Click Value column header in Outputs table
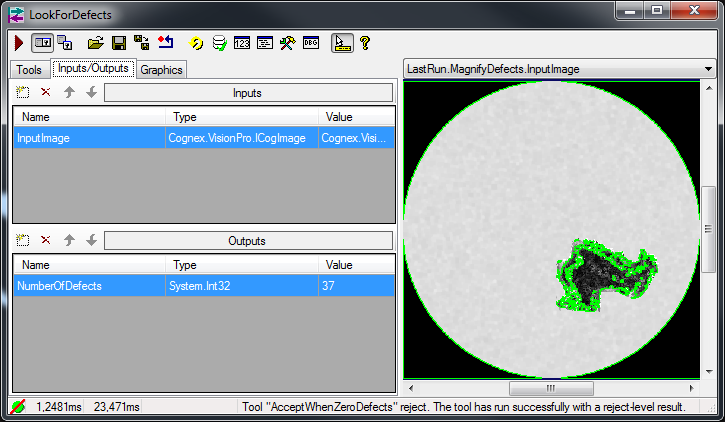Image resolution: width=725 pixels, height=422 pixels. pos(356,265)
